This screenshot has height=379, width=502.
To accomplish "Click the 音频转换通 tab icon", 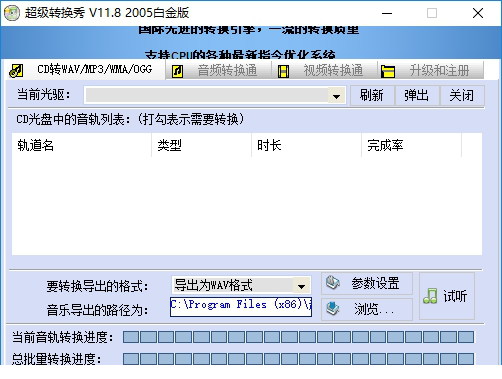I will click(x=177, y=71).
